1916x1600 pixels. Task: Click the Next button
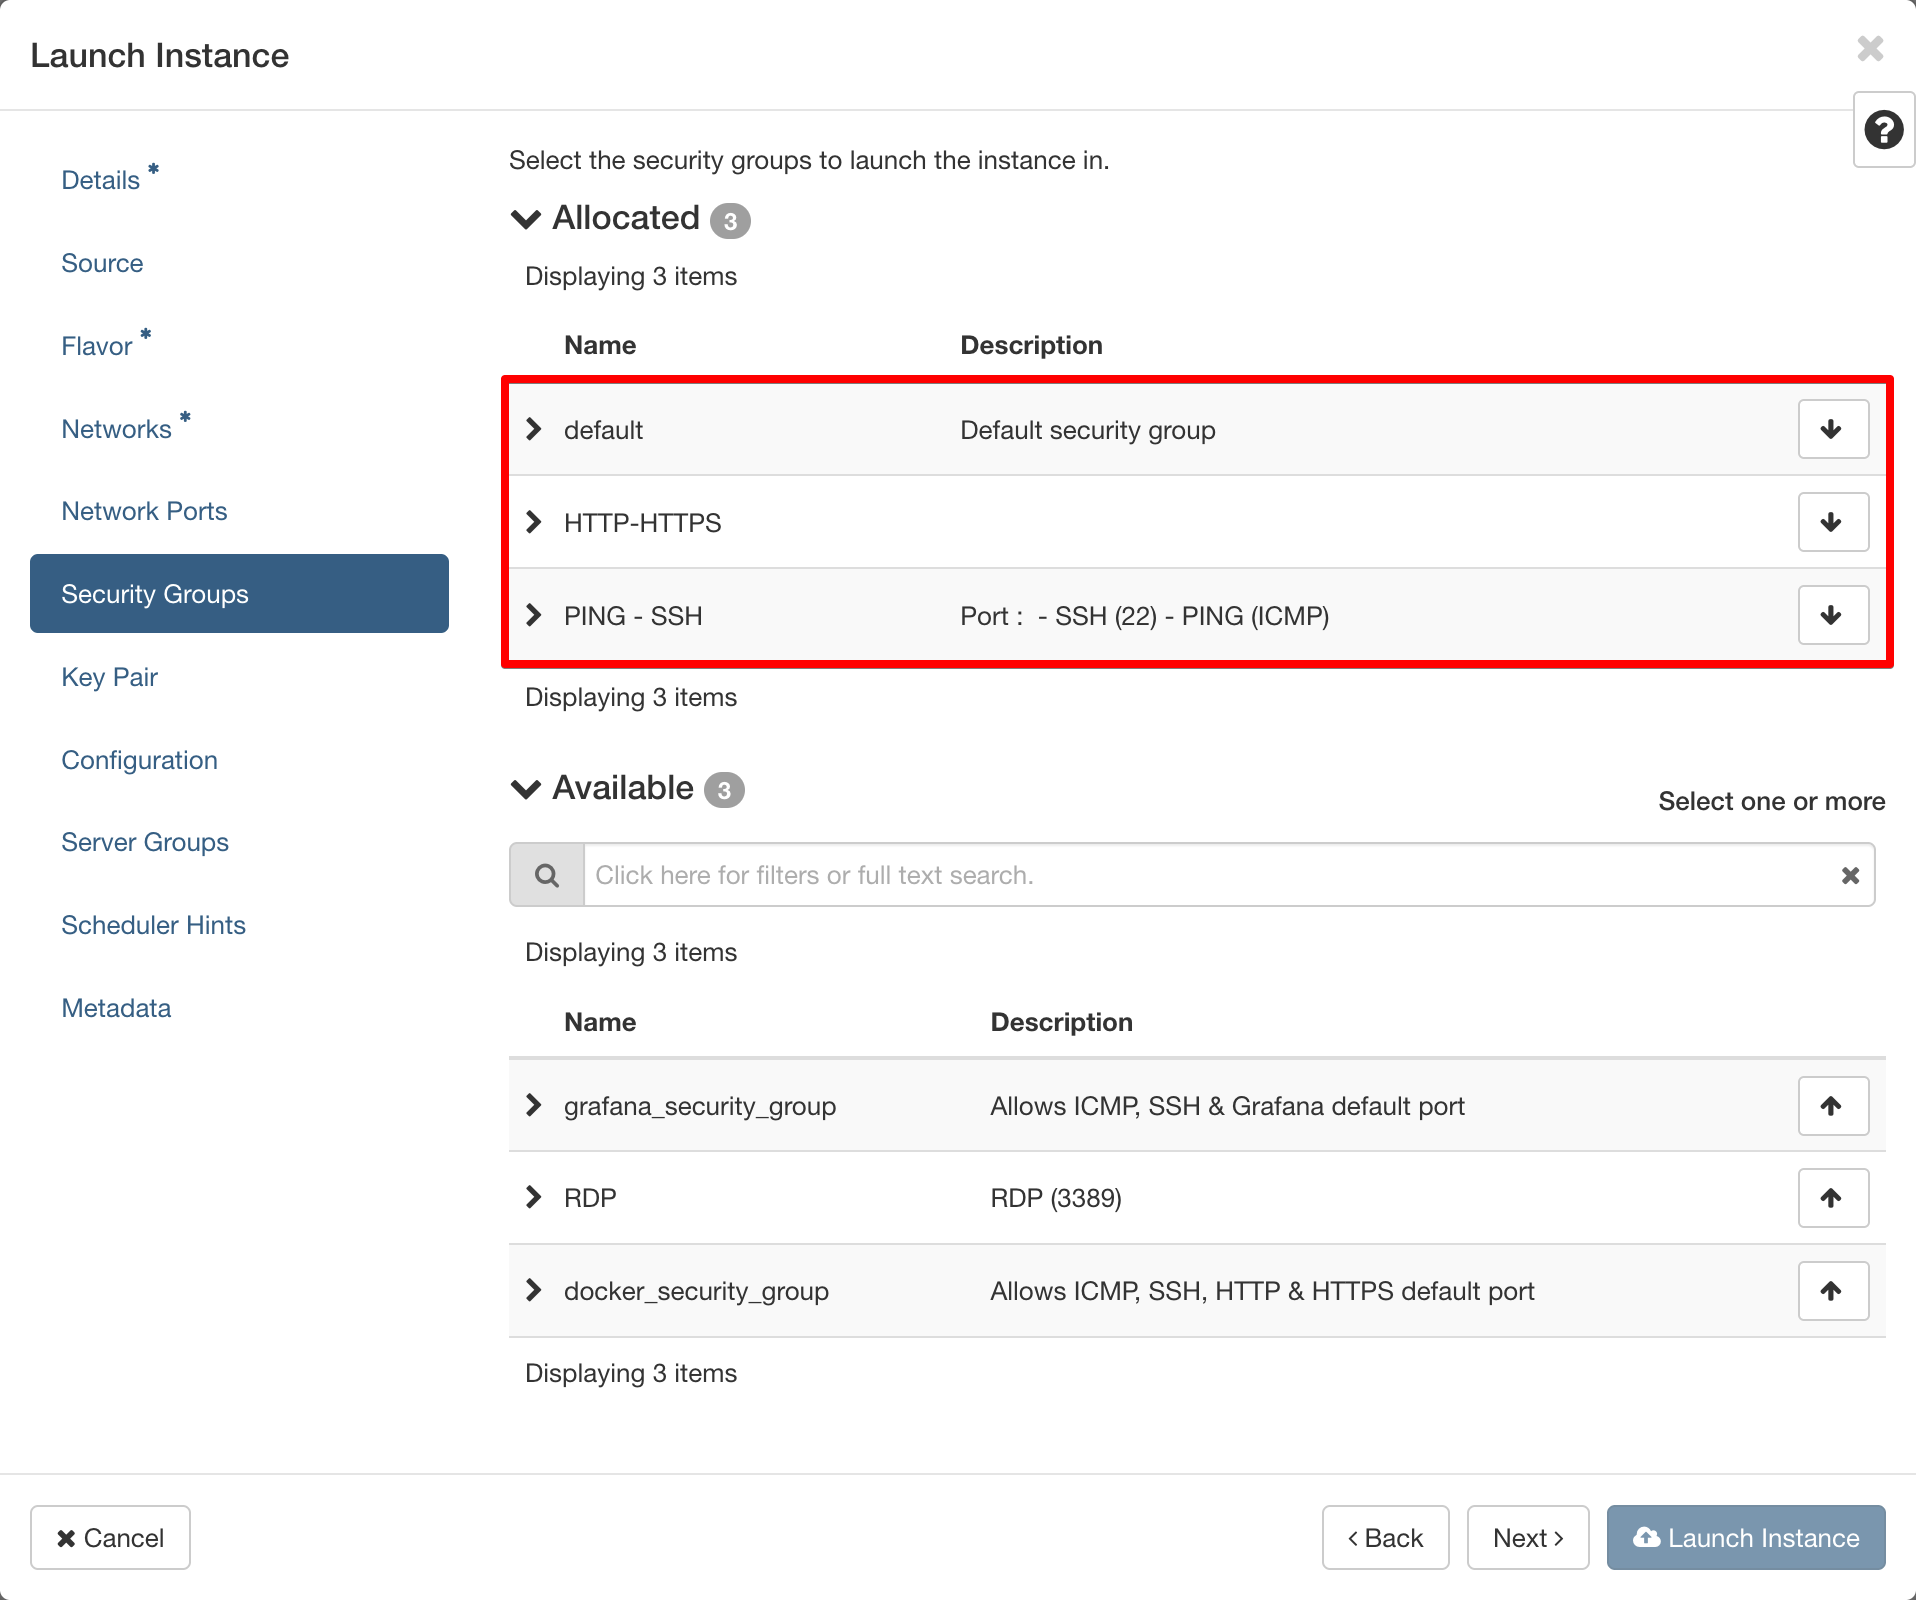pyautogui.click(x=1527, y=1538)
